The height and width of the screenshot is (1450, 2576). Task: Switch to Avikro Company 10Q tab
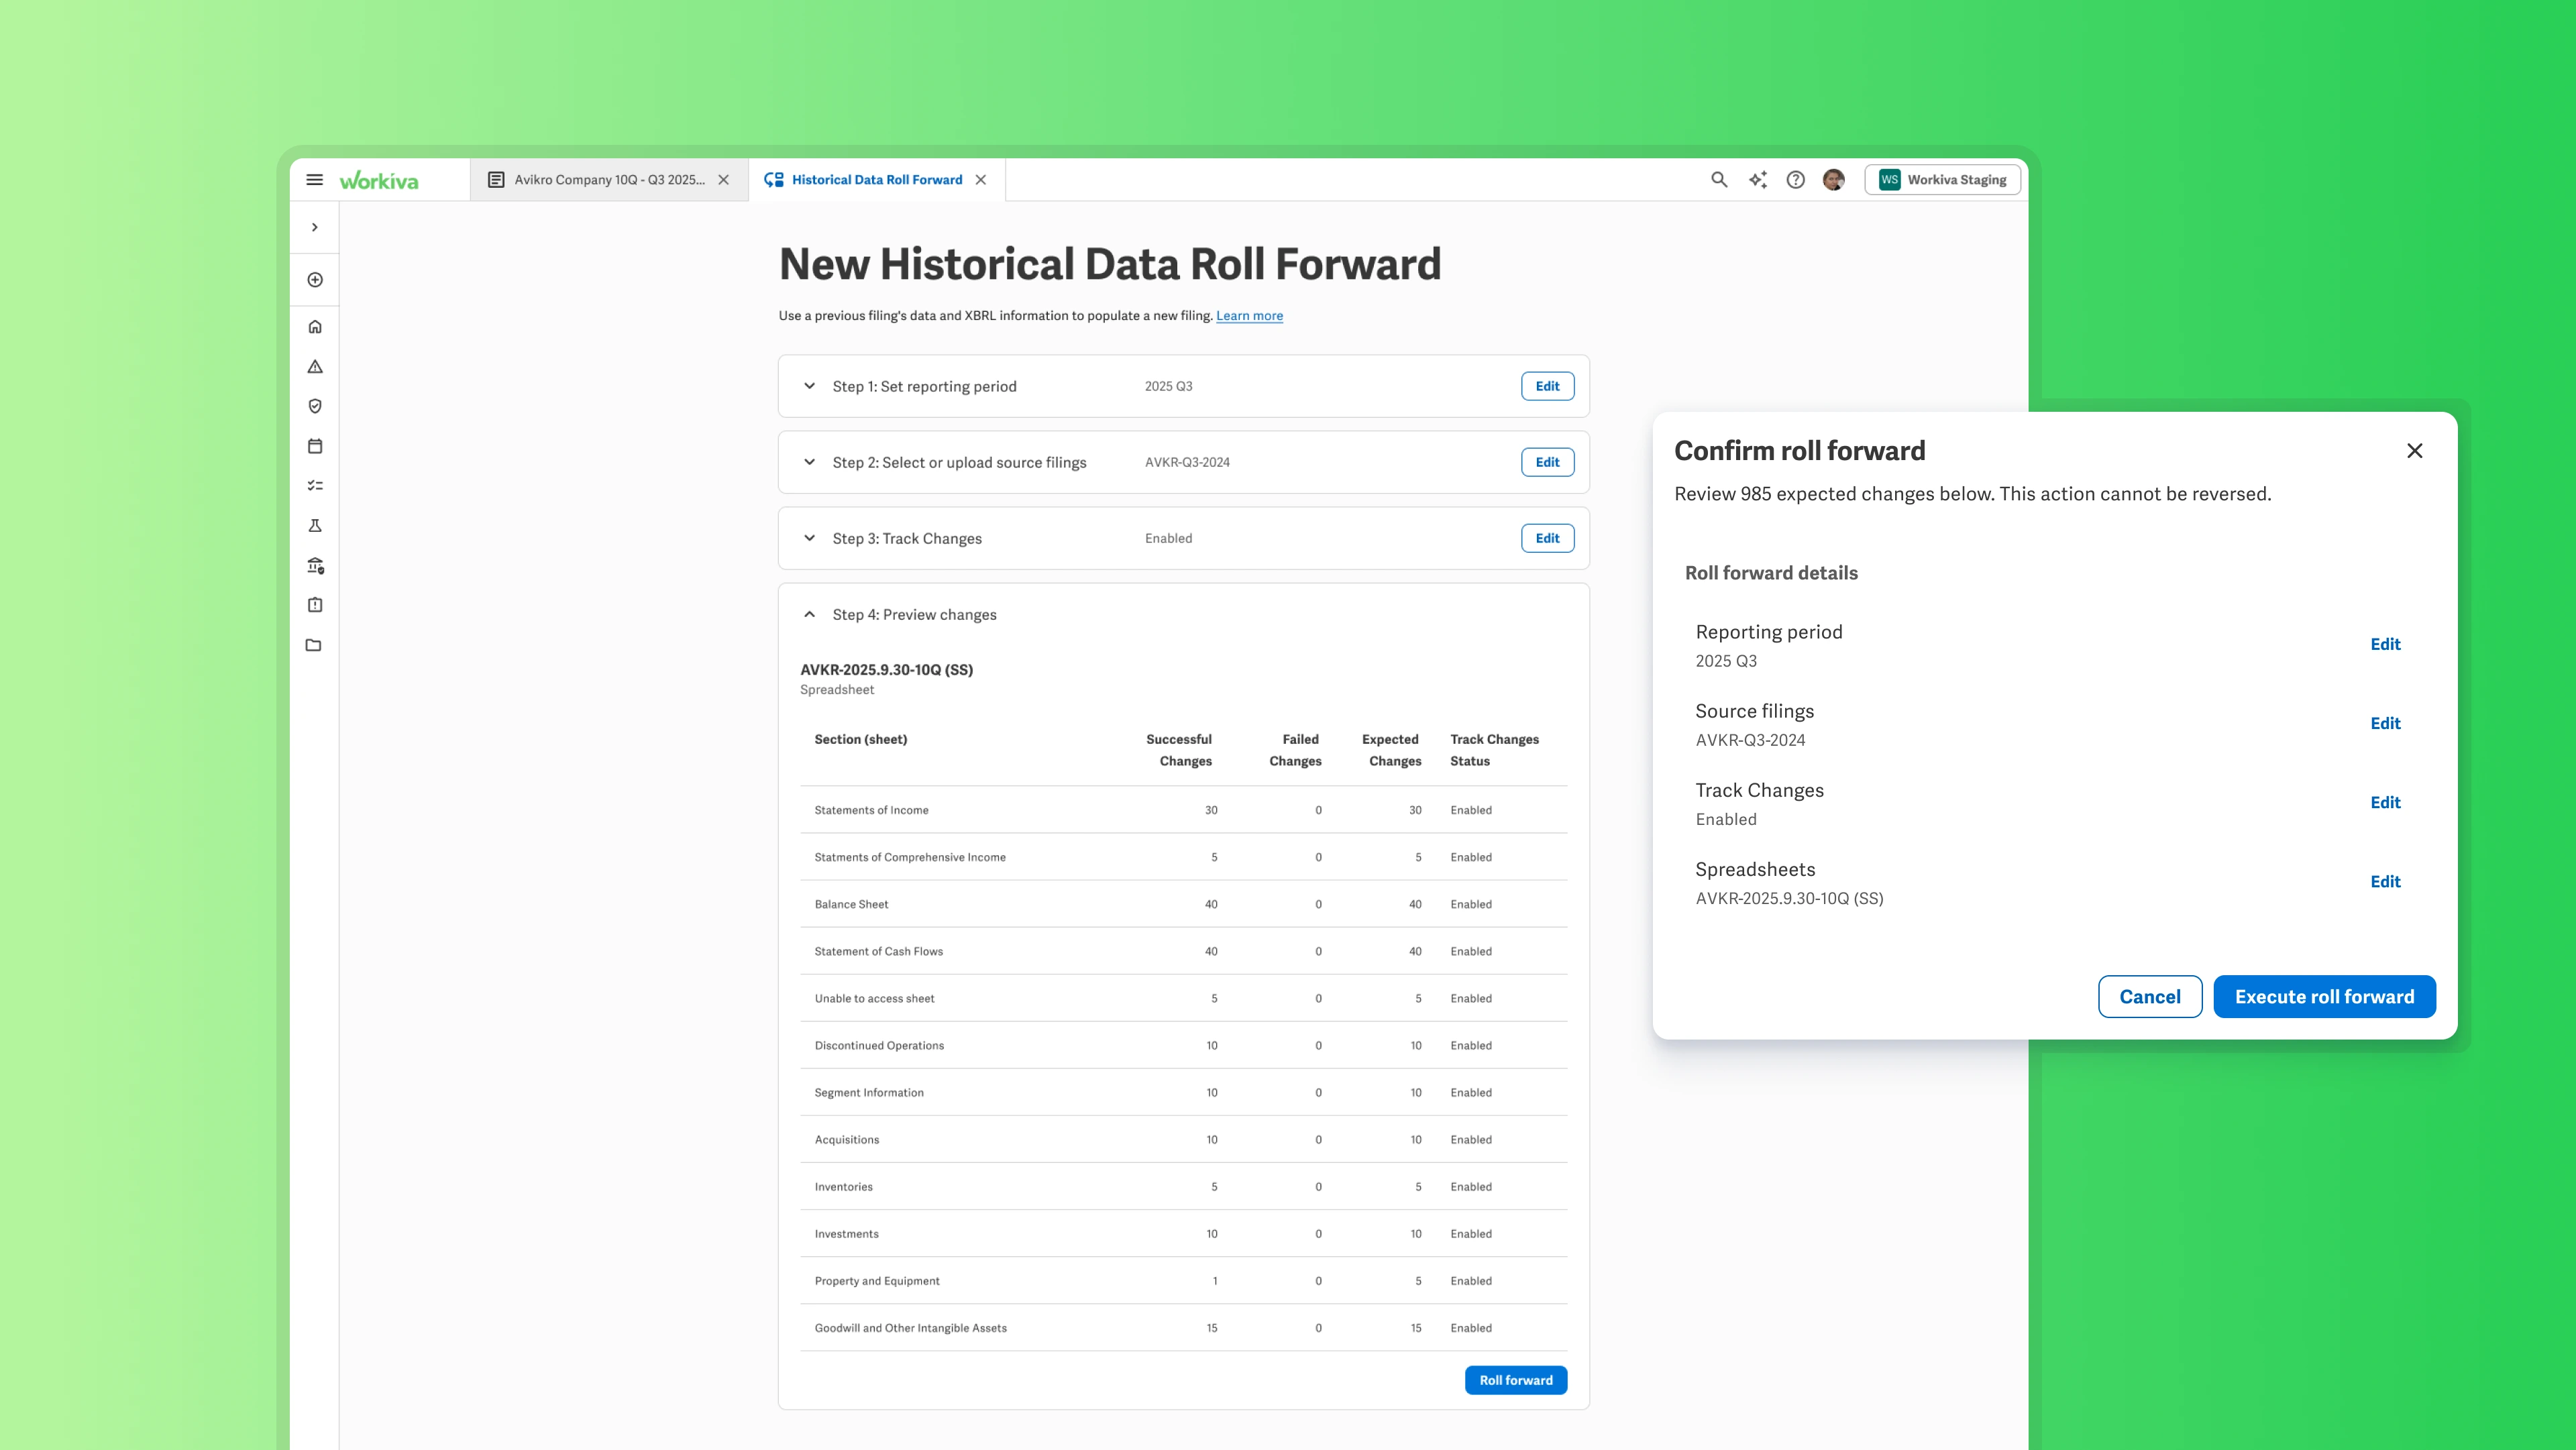tap(609, 180)
